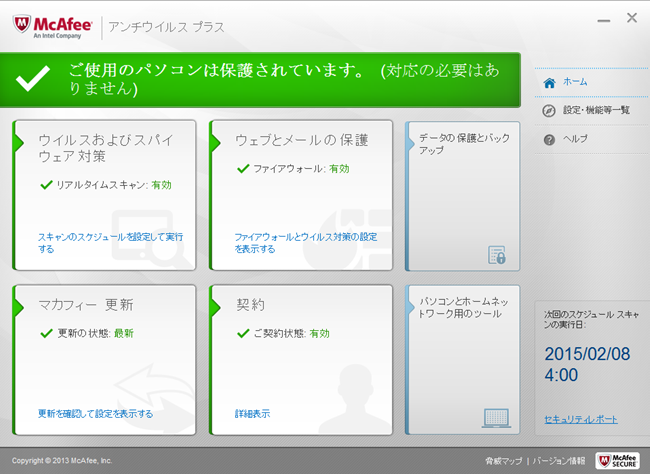650x474 pixels.
Task: Click the アンチウイルス プラス product title
Action: tap(166, 27)
